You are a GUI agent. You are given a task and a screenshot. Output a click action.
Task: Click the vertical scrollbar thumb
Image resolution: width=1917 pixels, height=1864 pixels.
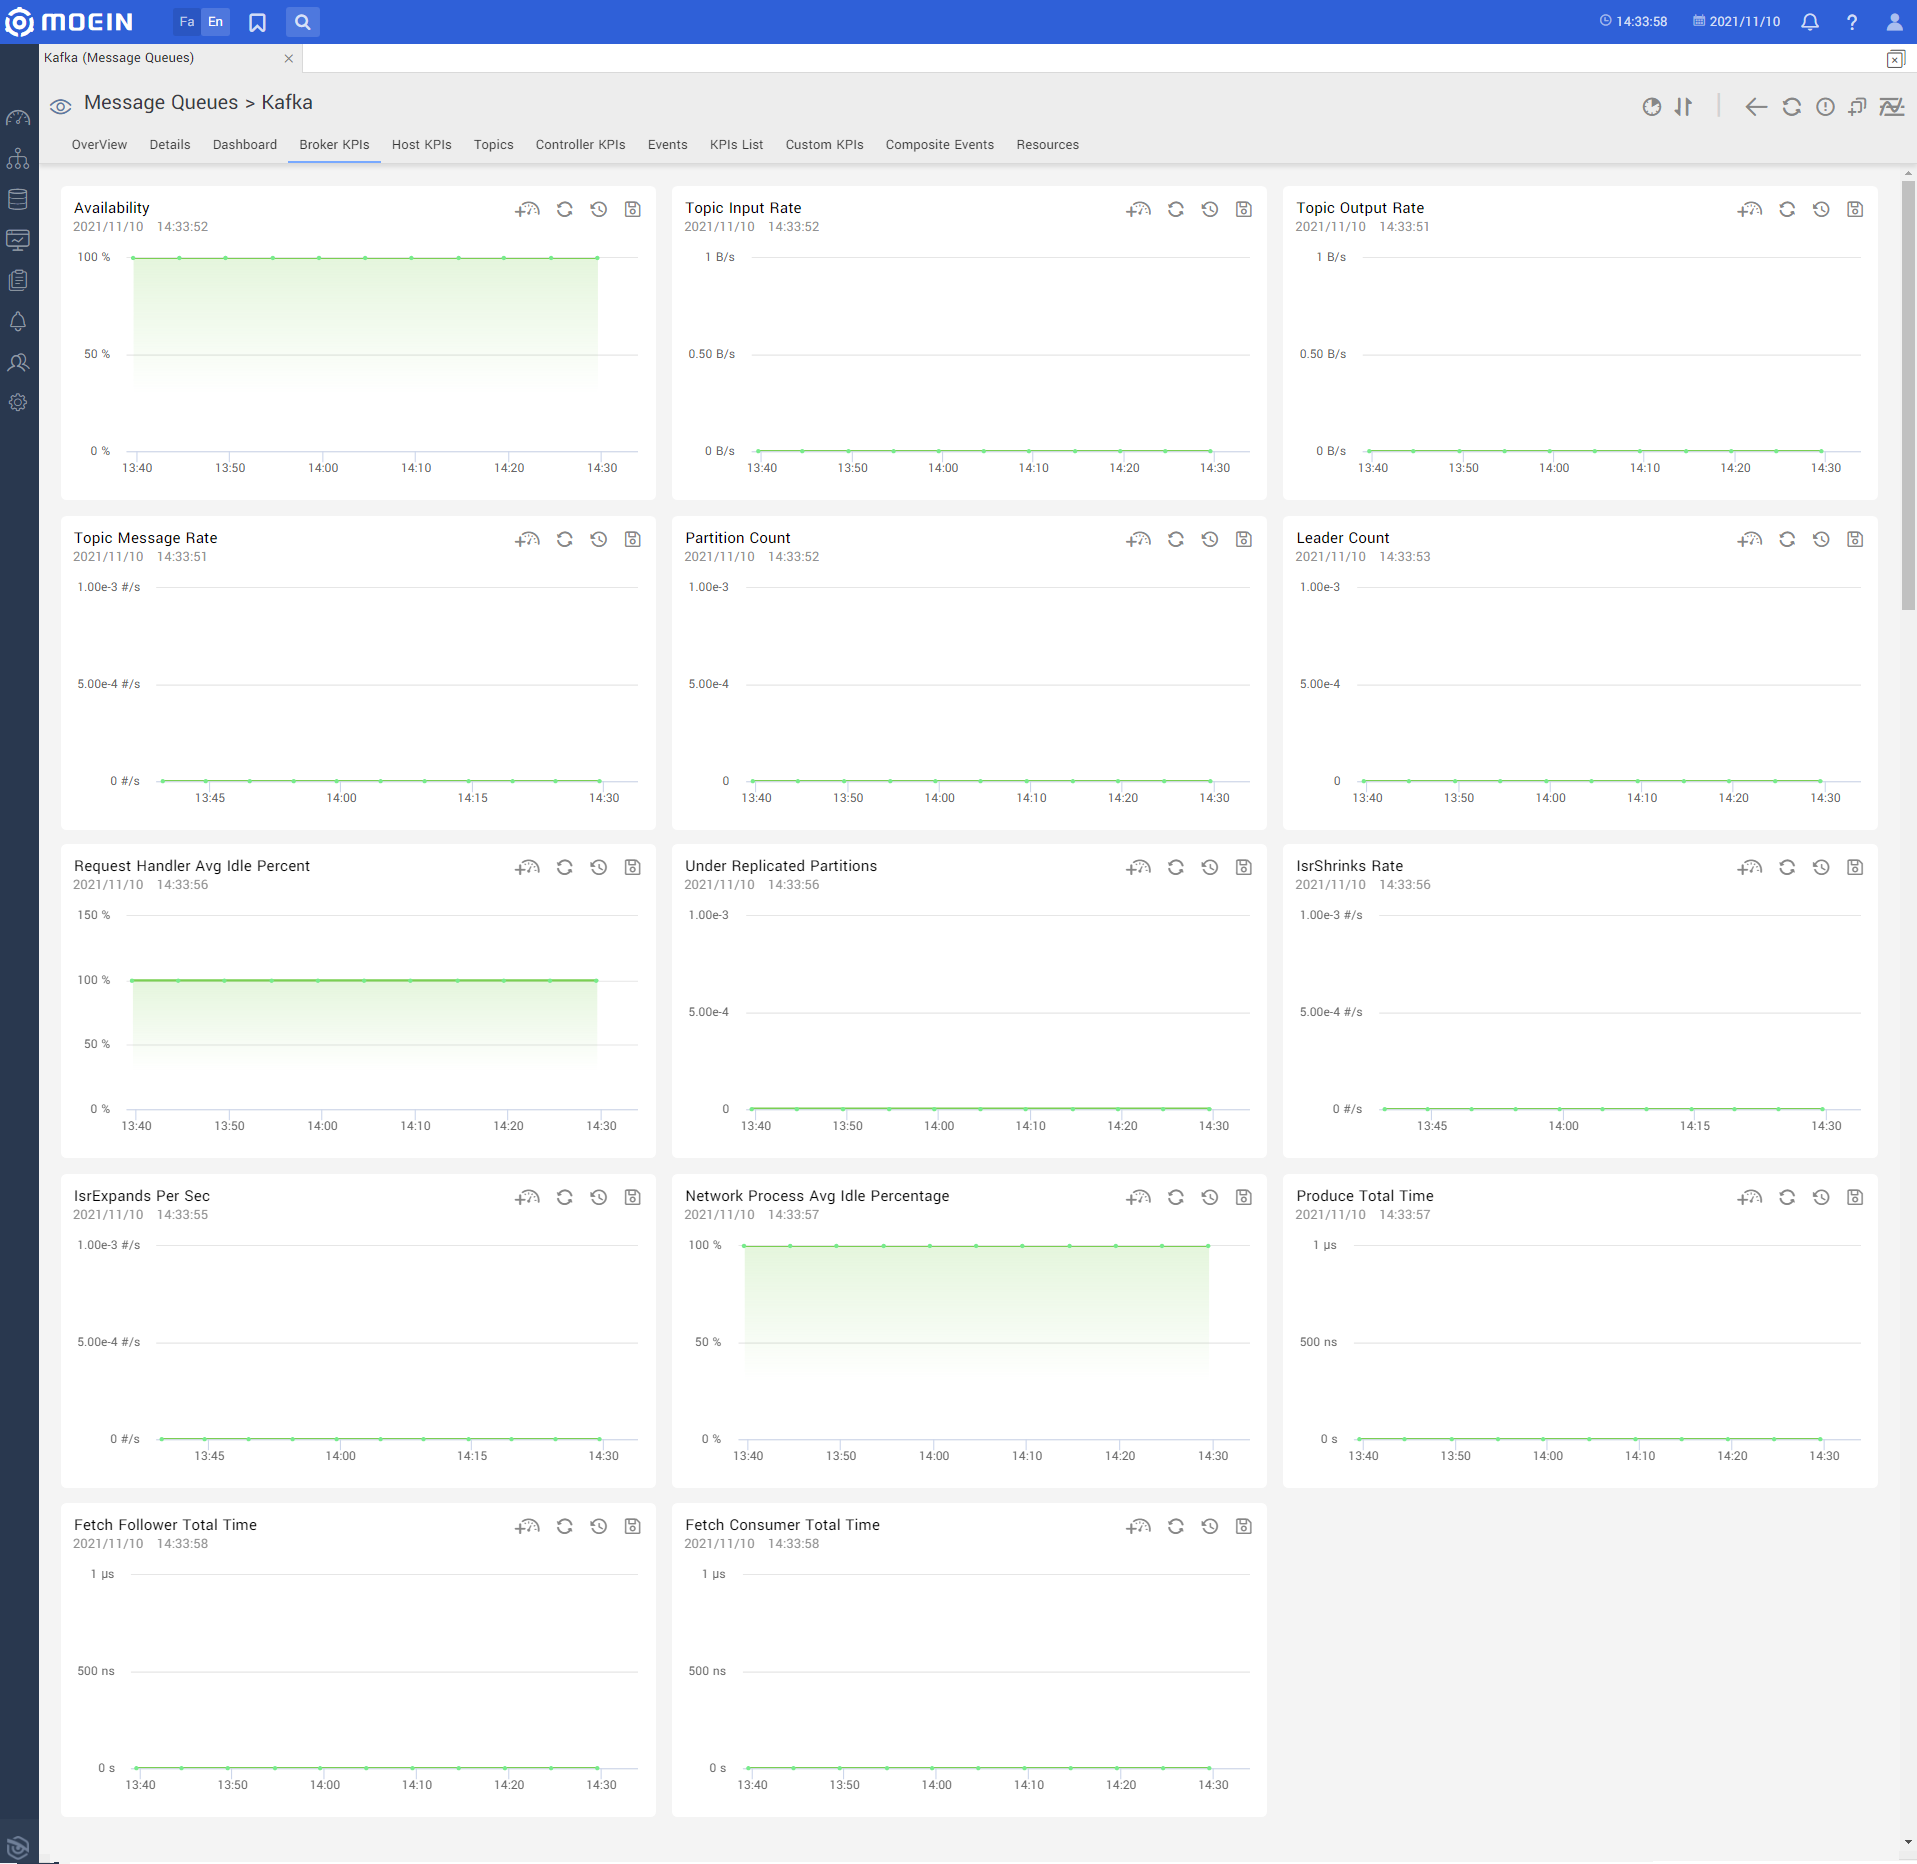point(1908,395)
